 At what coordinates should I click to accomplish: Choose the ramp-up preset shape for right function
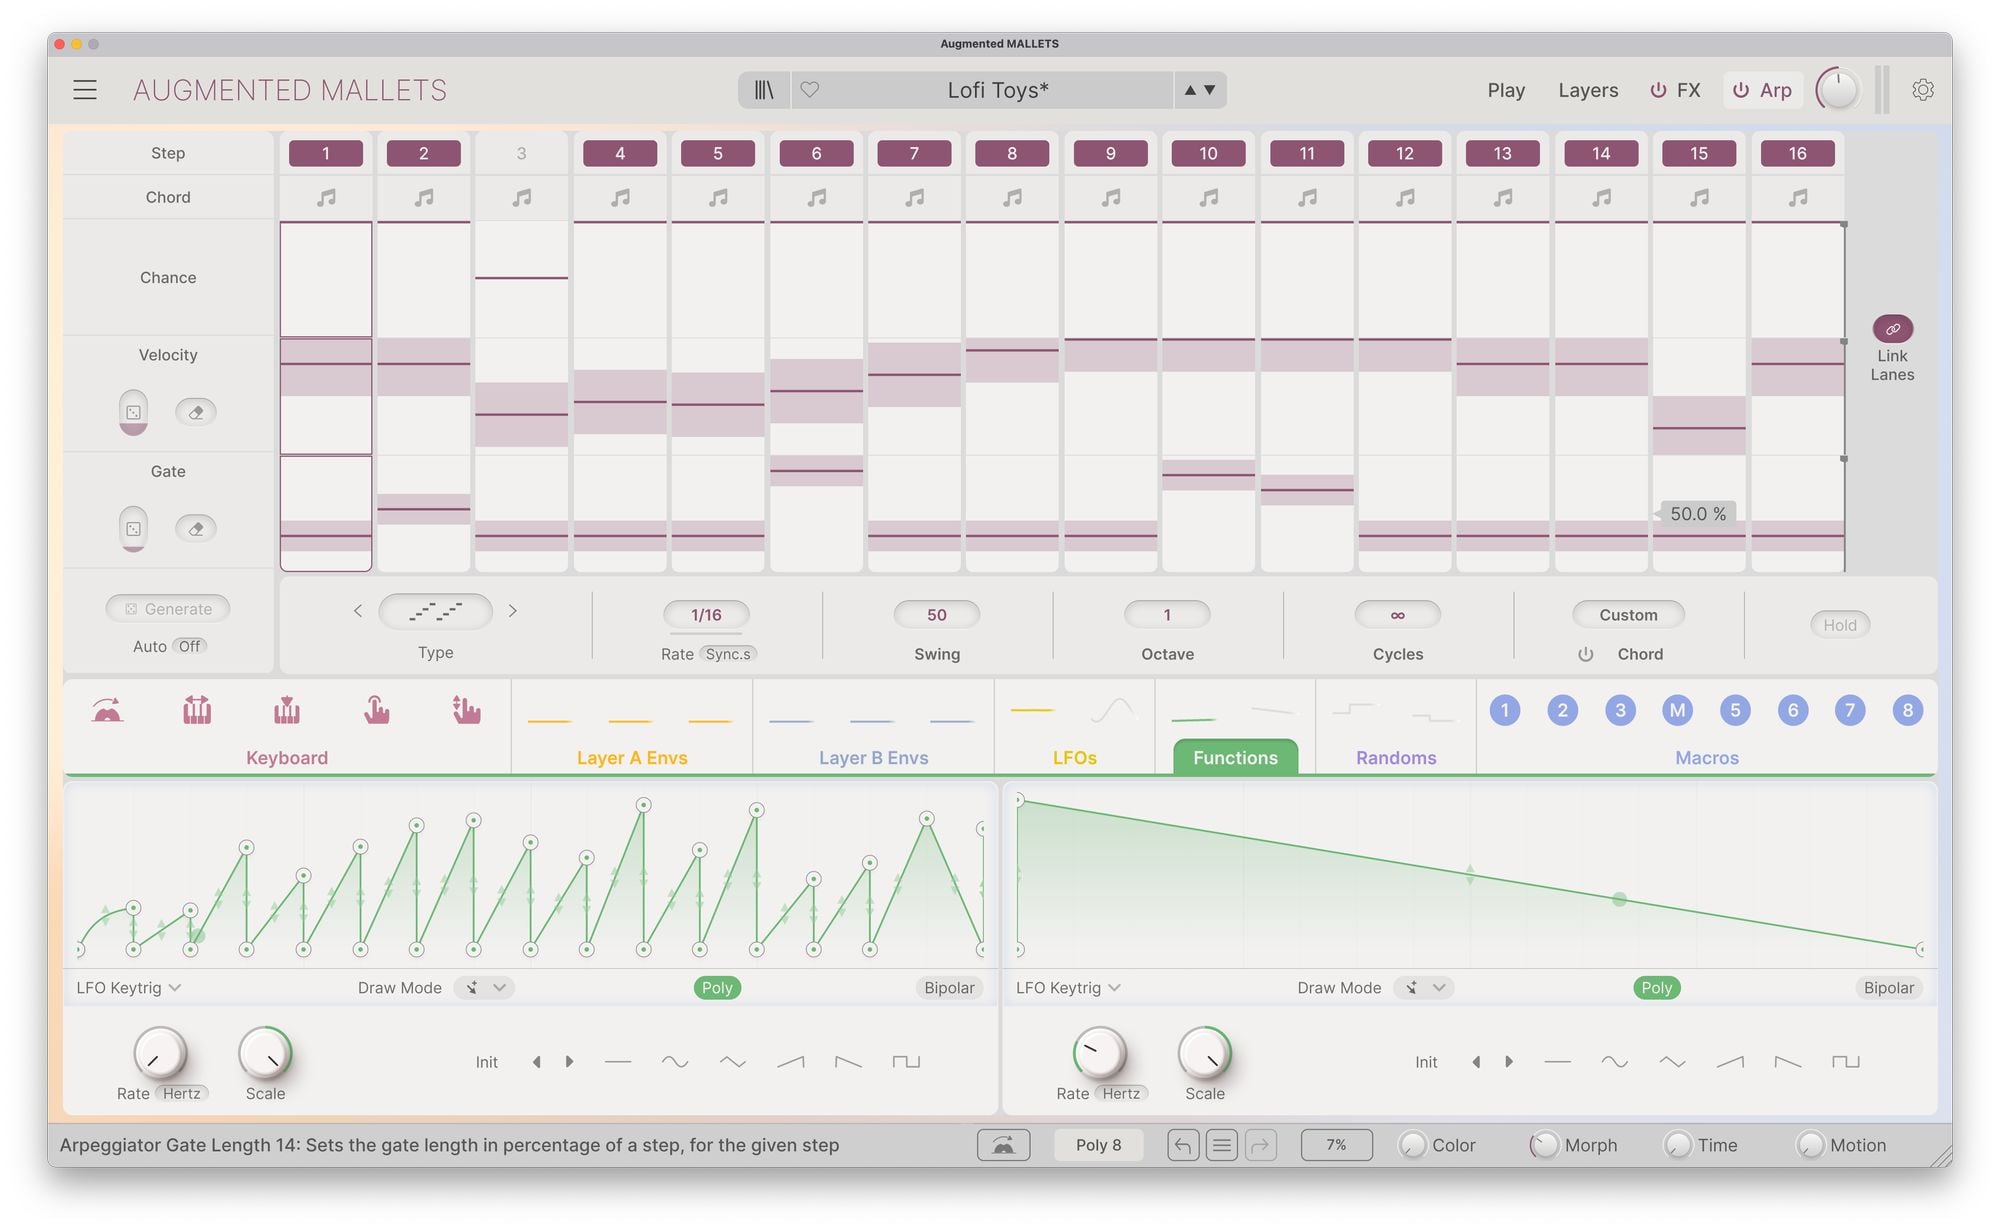pyautogui.click(x=1730, y=1062)
